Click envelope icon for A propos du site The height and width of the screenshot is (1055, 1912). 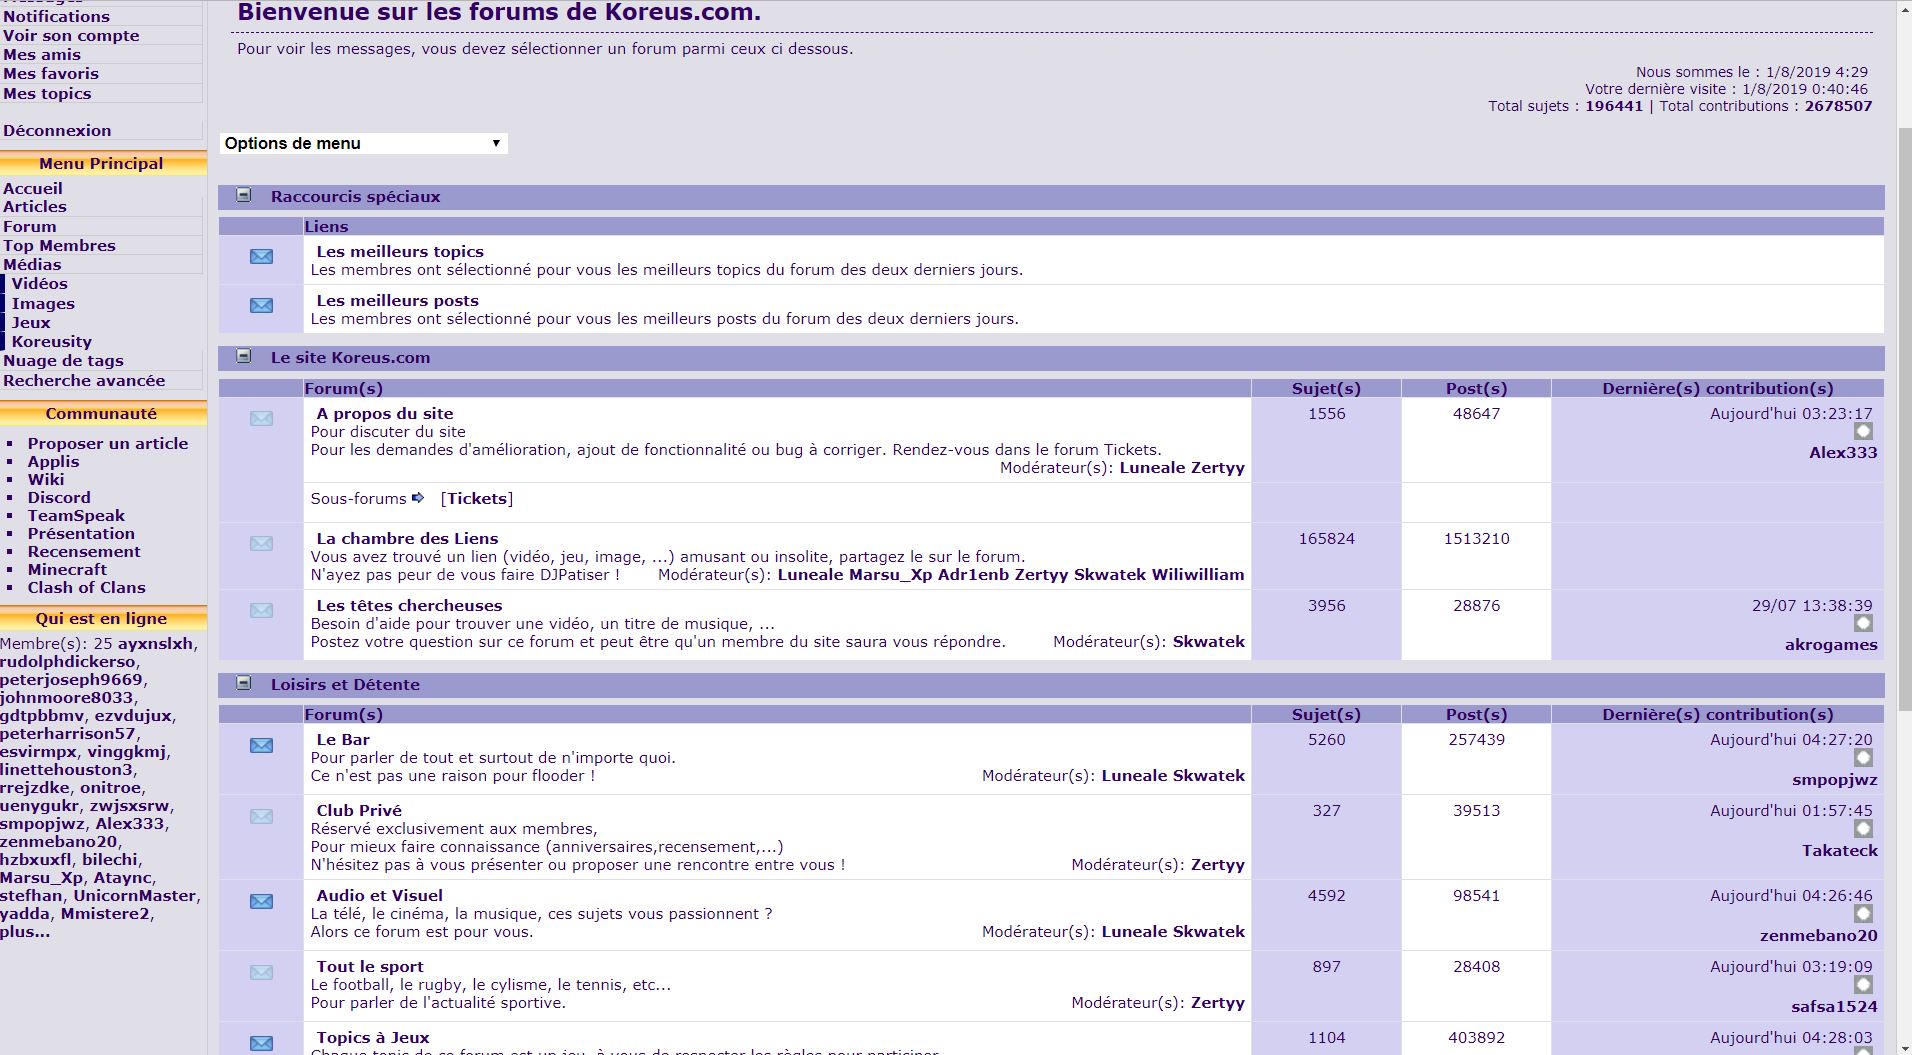click(x=261, y=419)
